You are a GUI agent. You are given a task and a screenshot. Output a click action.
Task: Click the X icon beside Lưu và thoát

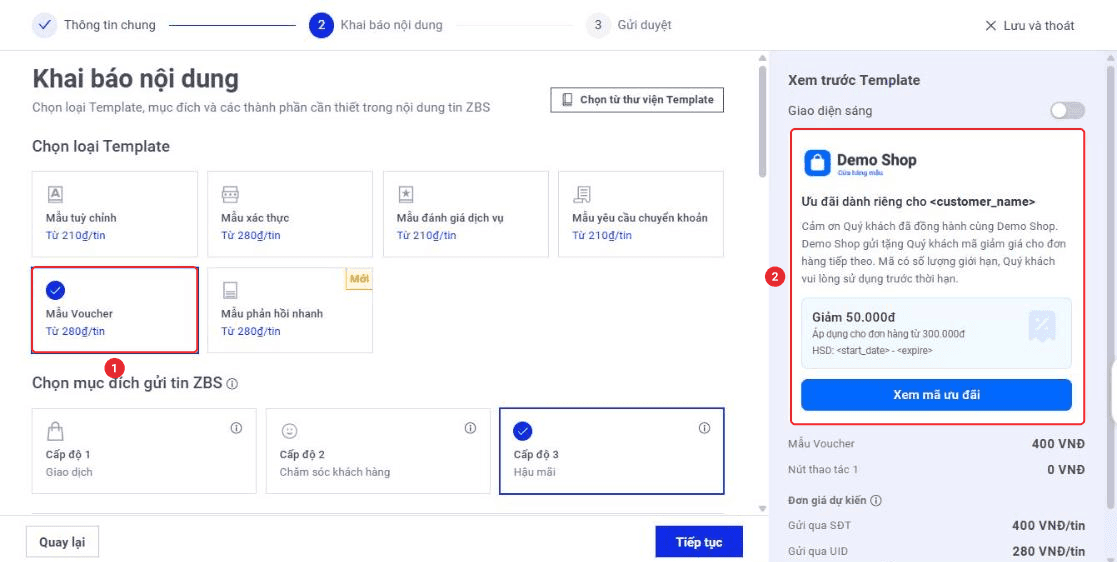pyautogui.click(x=990, y=26)
